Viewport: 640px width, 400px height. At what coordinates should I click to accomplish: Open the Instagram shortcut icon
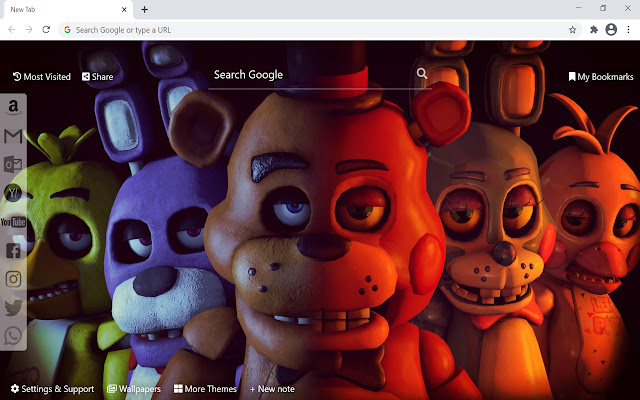click(x=13, y=279)
